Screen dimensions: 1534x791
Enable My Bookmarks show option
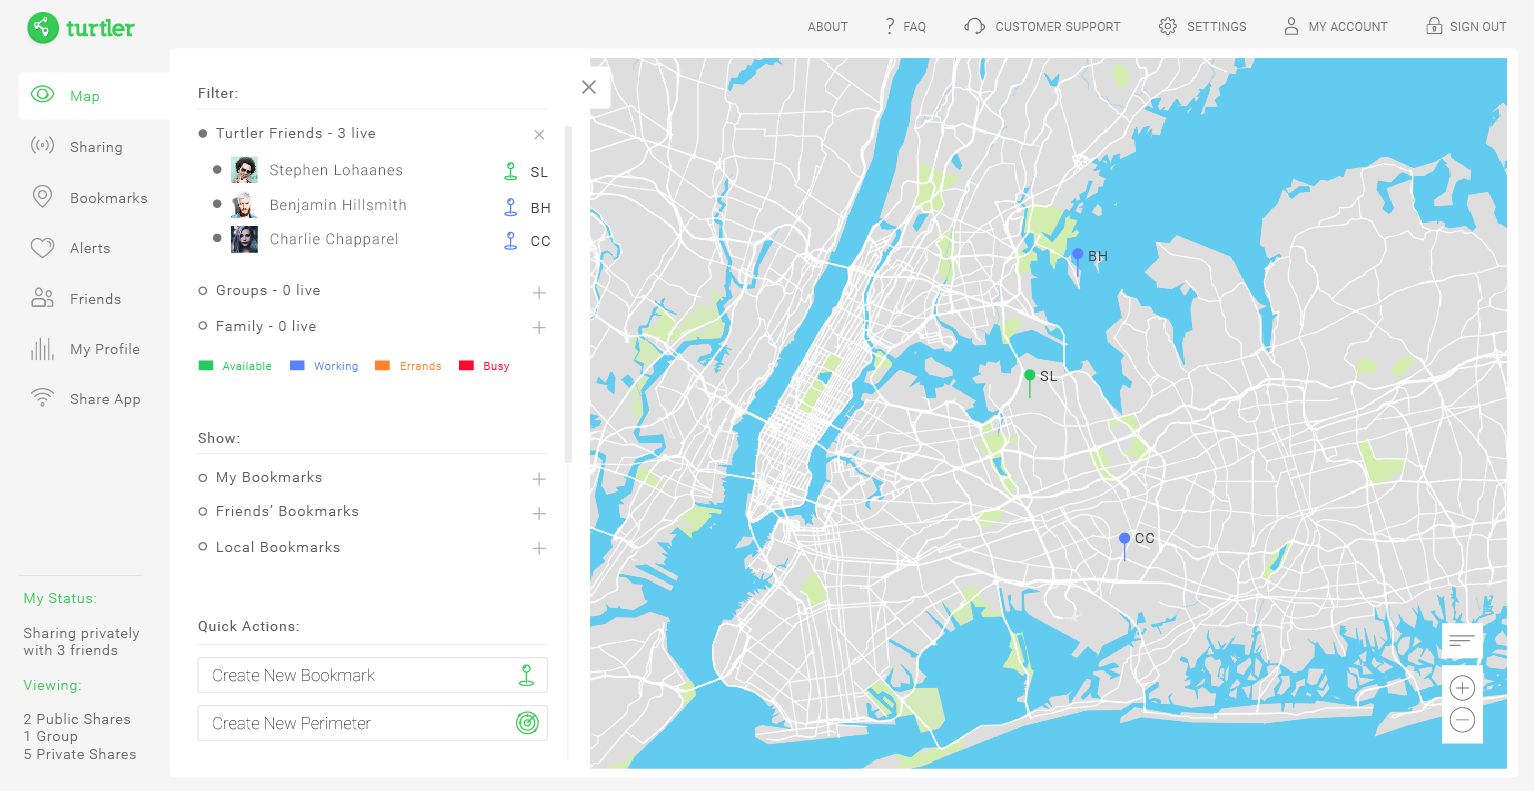(x=203, y=478)
